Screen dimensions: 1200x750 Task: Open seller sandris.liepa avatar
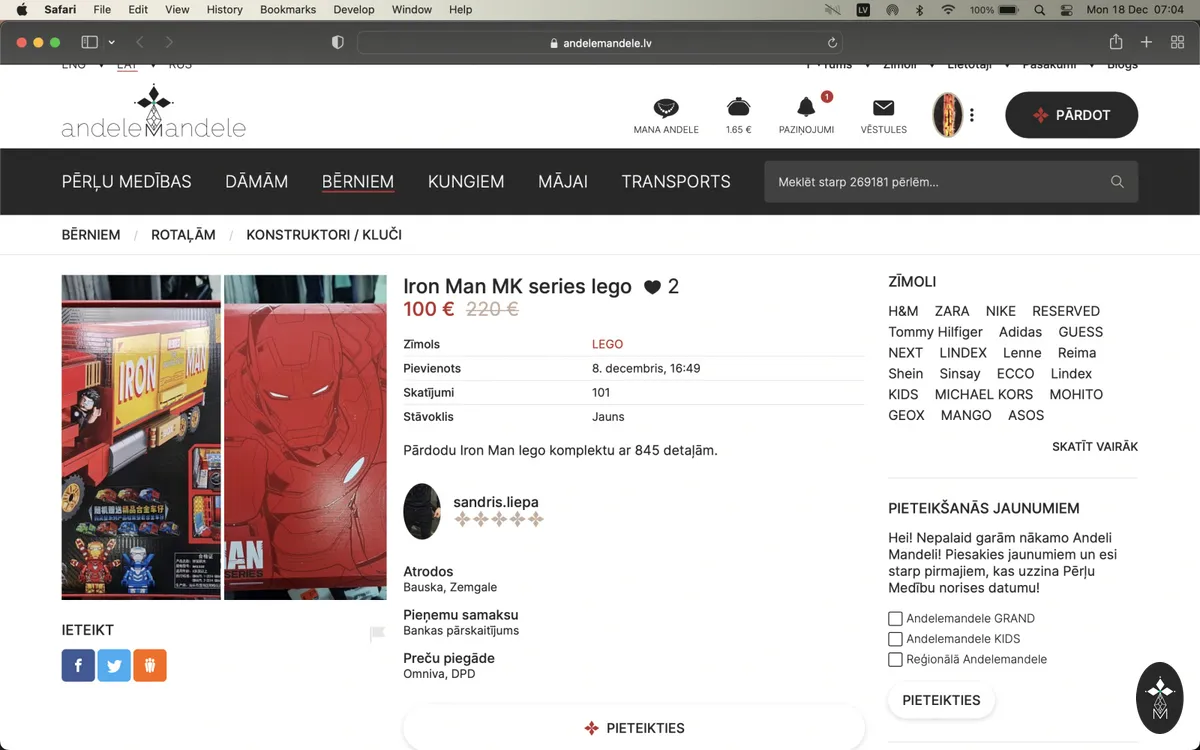[x=422, y=511]
